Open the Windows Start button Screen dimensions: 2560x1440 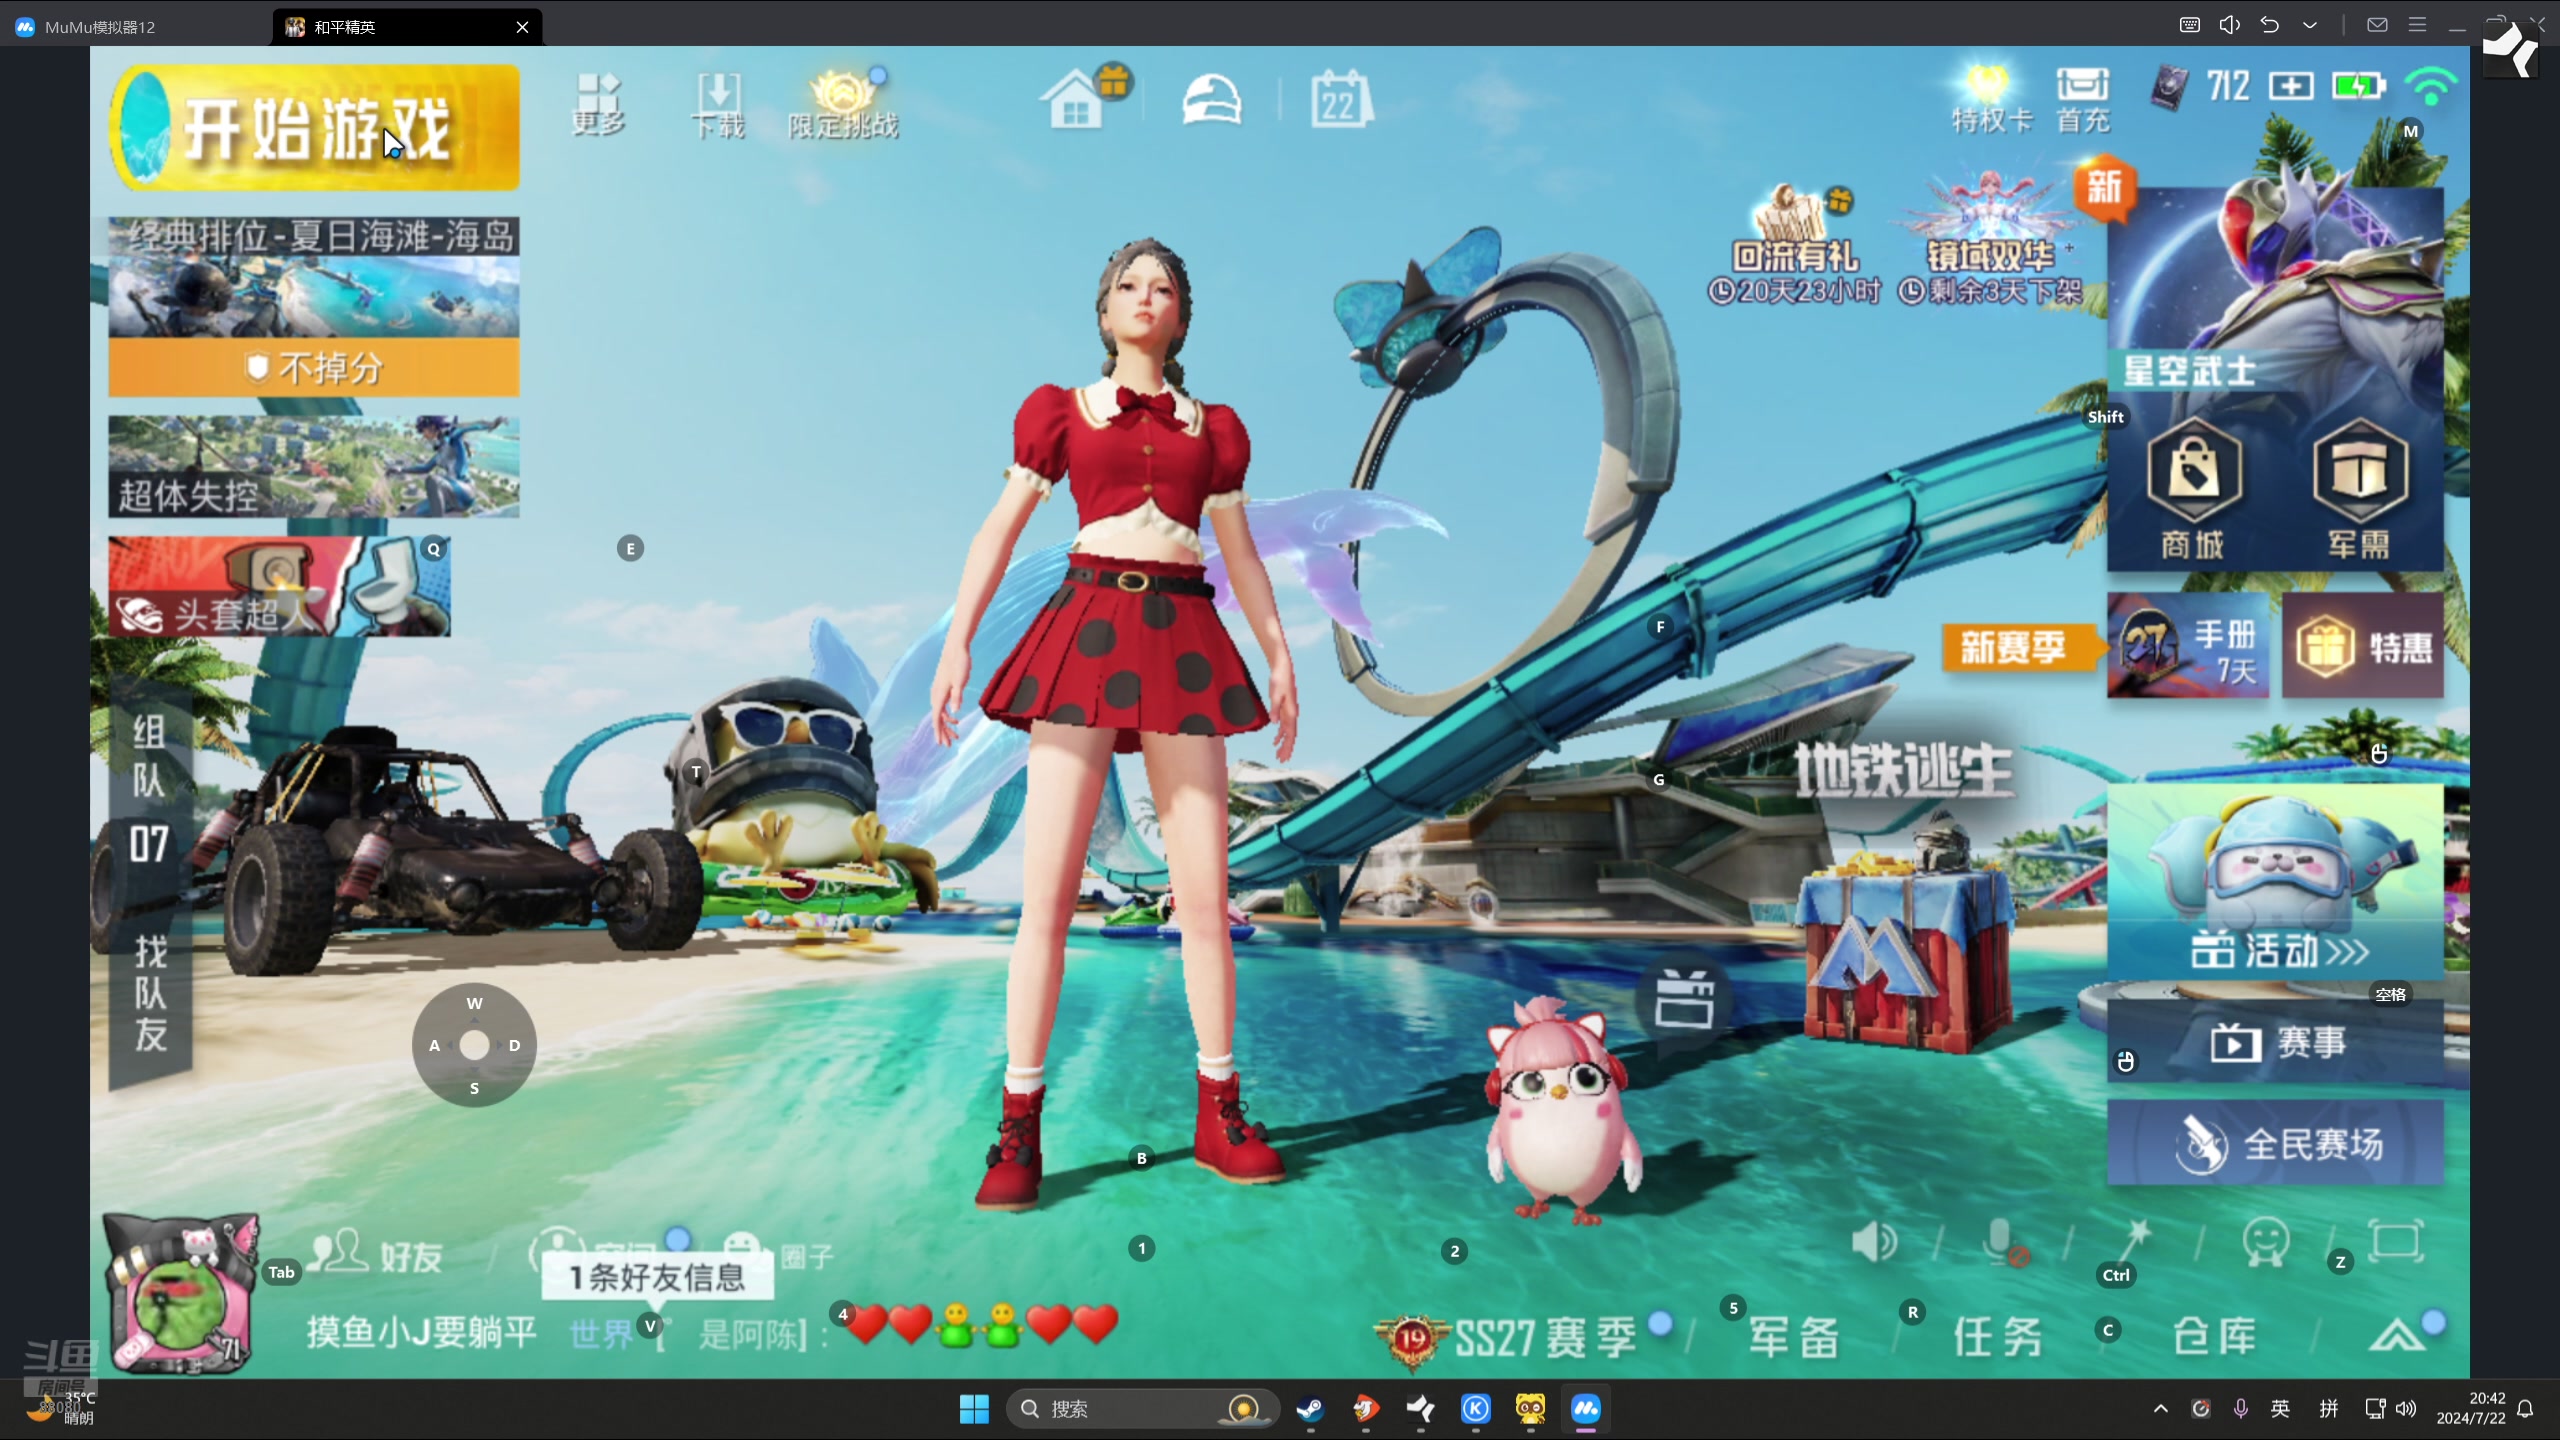[974, 1409]
